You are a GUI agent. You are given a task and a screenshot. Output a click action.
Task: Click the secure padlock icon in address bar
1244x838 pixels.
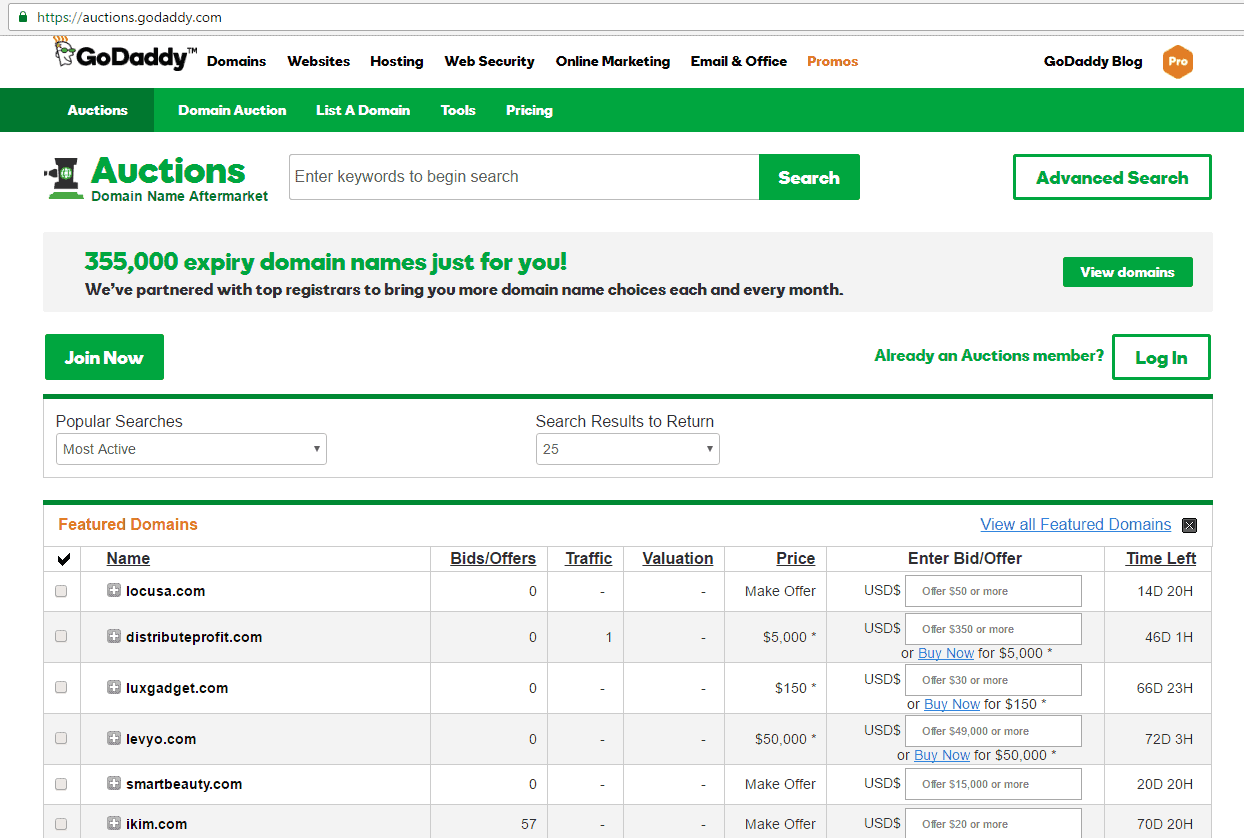point(23,17)
